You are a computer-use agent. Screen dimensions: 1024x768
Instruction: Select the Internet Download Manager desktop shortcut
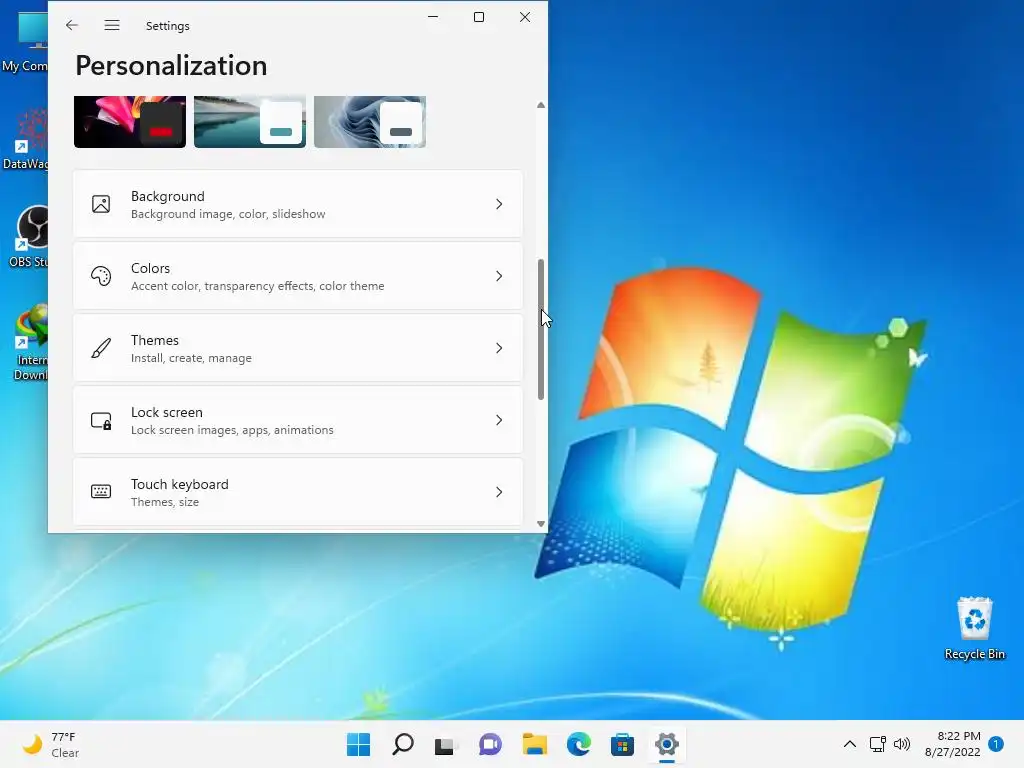(x=29, y=342)
